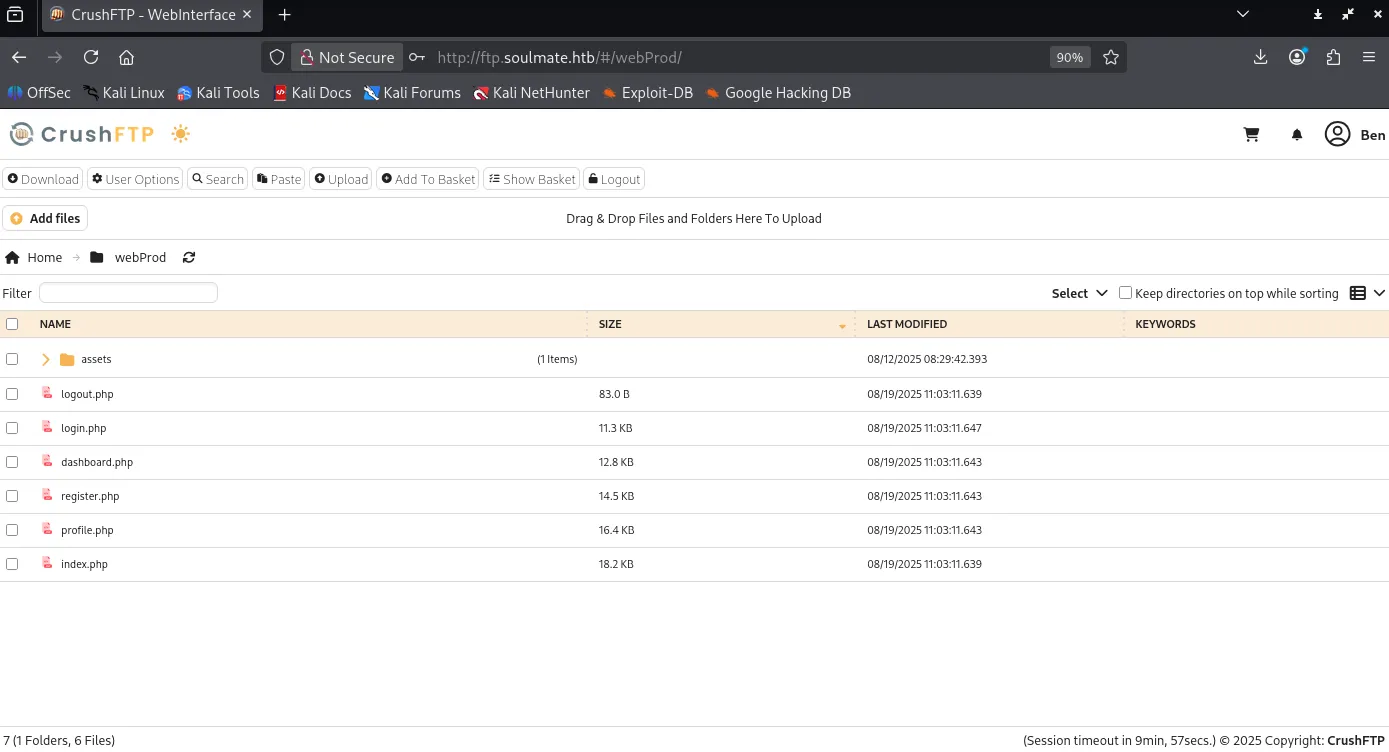Viewport: 1389px width, 752px height.
Task: Open the Show Basket button
Action: pos(531,179)
